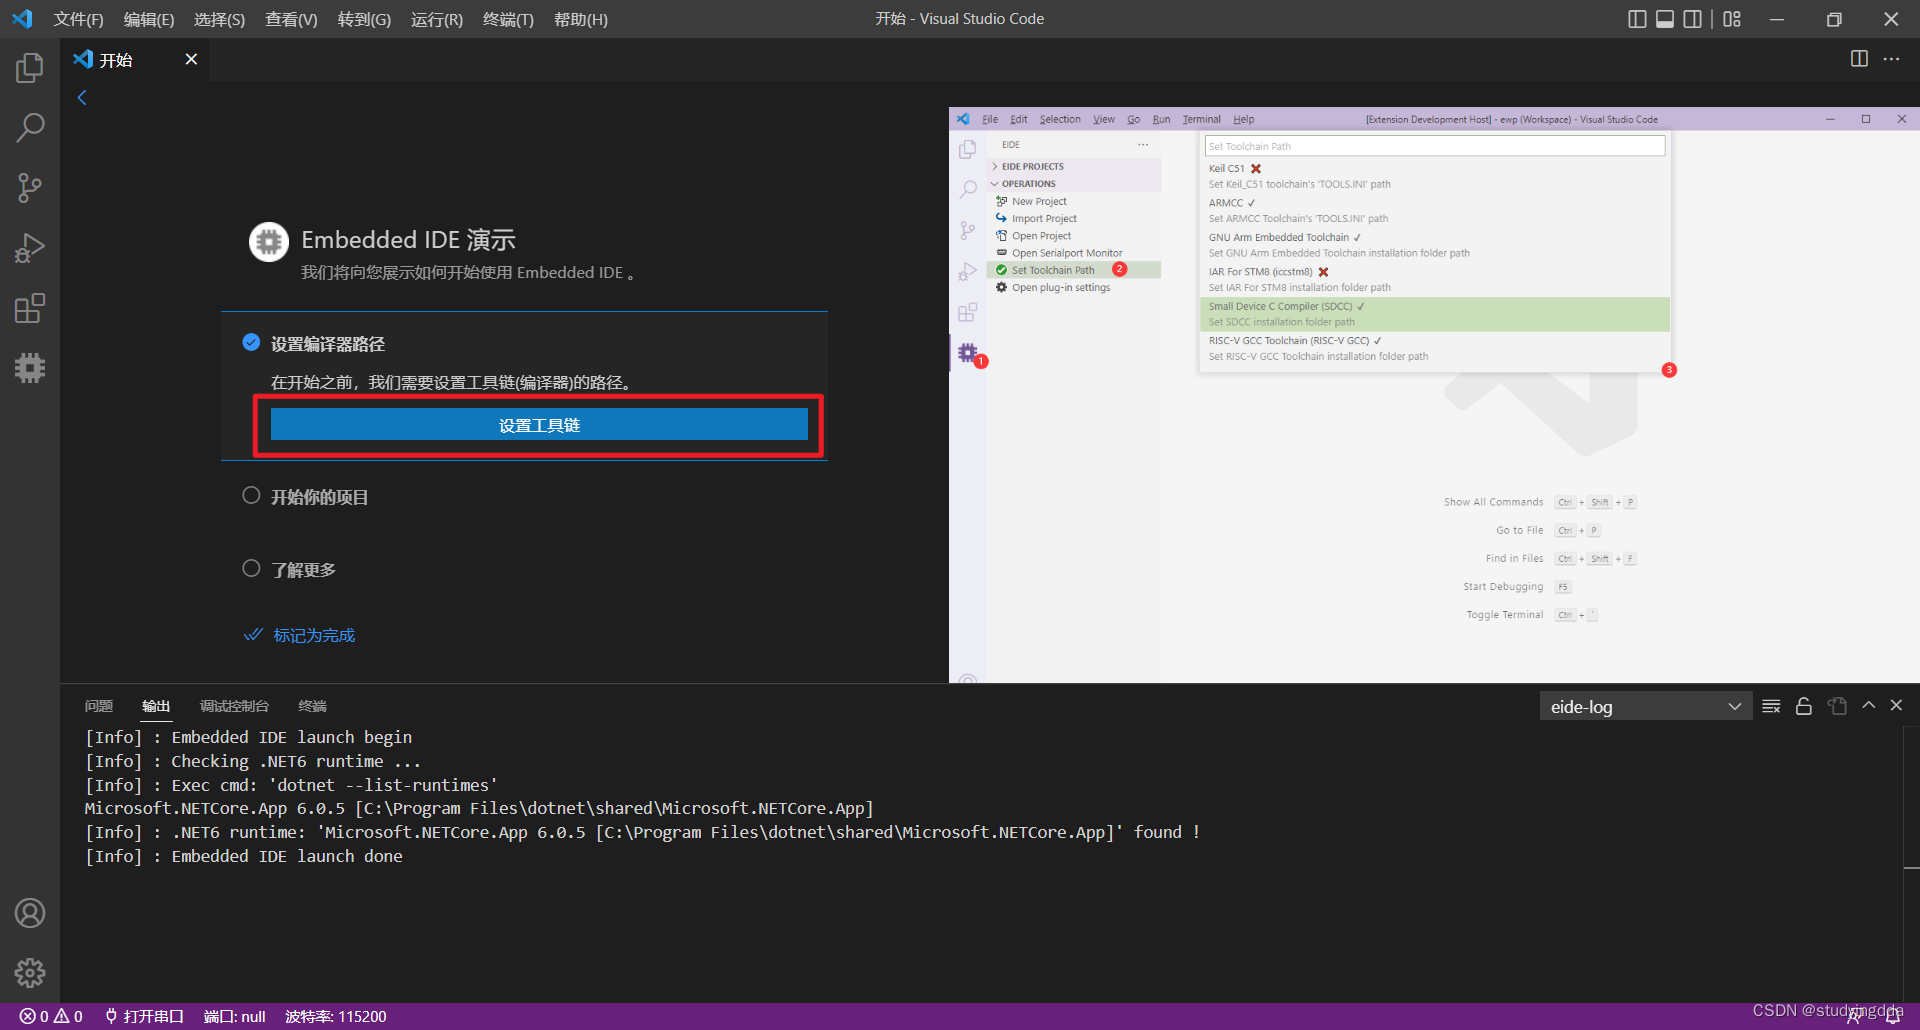The height and width of the screenshot is (1030, 1920).
Task: Switch to the 终端 panel tab
Action: 312,706
